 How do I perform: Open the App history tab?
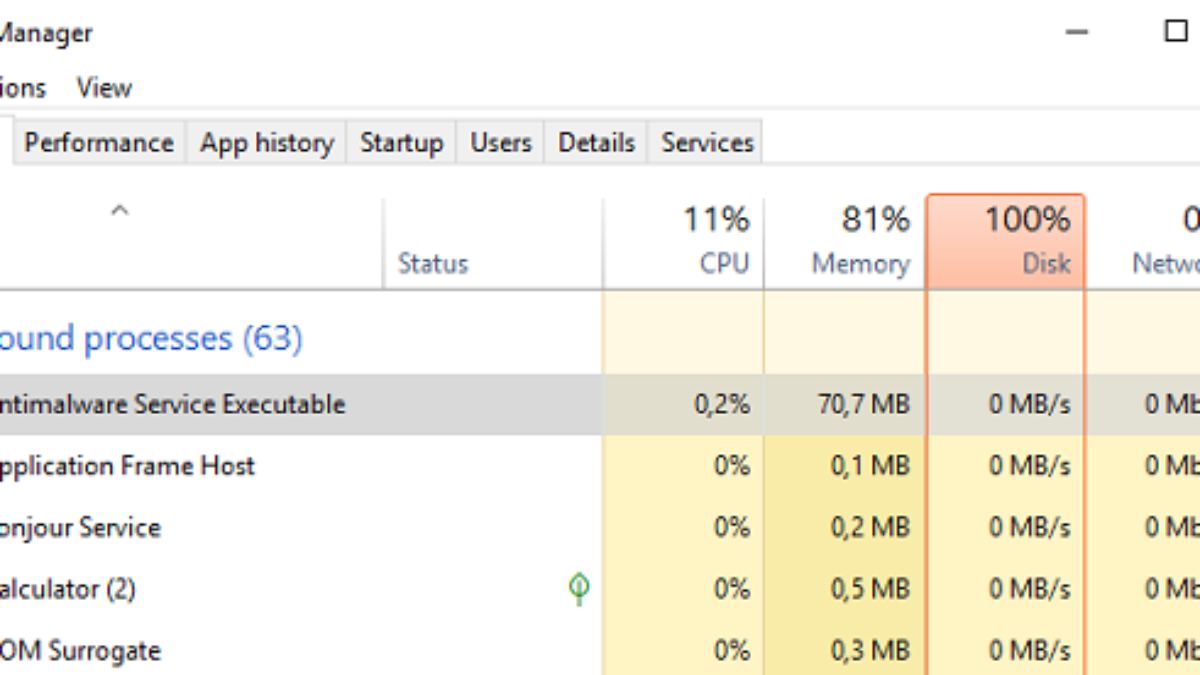pyautogui.click(x=266, y=143)
